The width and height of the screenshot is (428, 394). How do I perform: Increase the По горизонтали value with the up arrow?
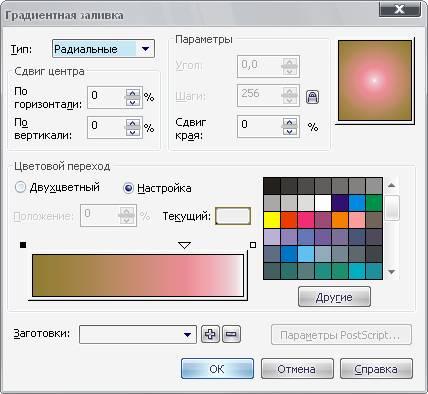coord(133,93)
